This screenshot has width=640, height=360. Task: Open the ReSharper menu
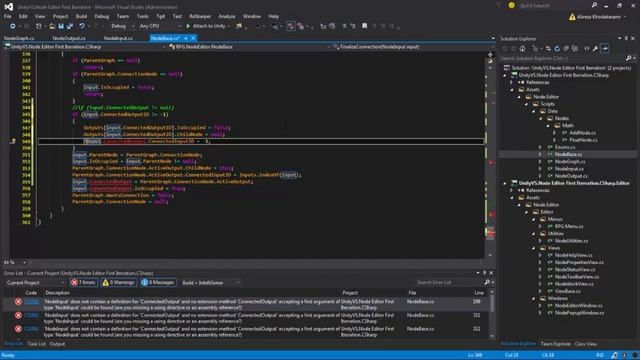click(200, 16)
